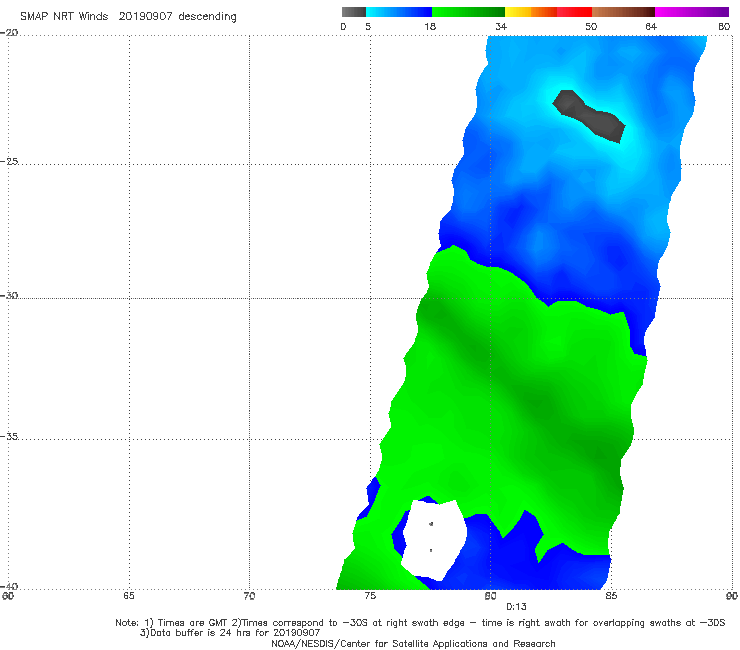Click the latitude axis label "-20"
Image resolution: width=740 pixels, height=650 pixels.
click(x=9, y=33)
